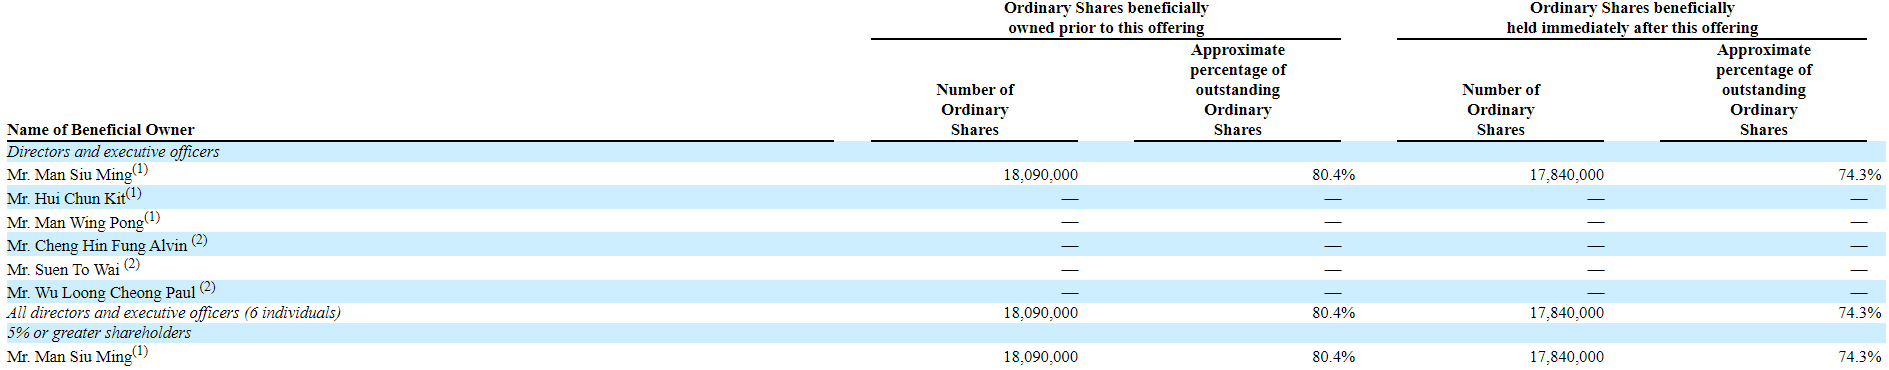Select the '5% or greater shareholders' heading
Image resolution: width=1889 pixels, height=370 pixels.
point(99,333)
